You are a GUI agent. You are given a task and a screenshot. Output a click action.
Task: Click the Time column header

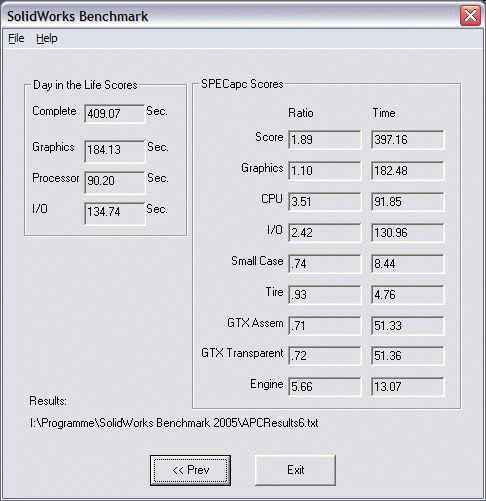point(384,113)
